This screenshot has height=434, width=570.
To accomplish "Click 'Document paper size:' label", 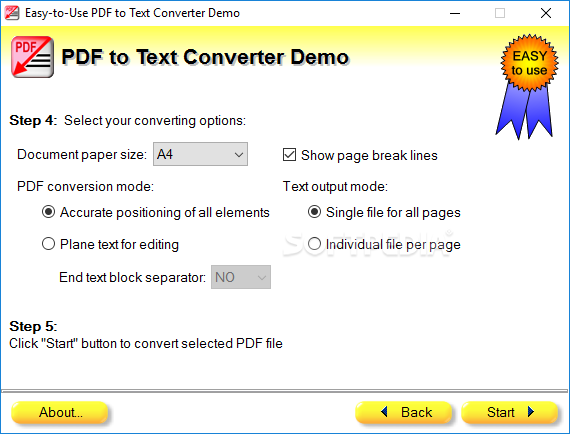I will coord(82,154).
